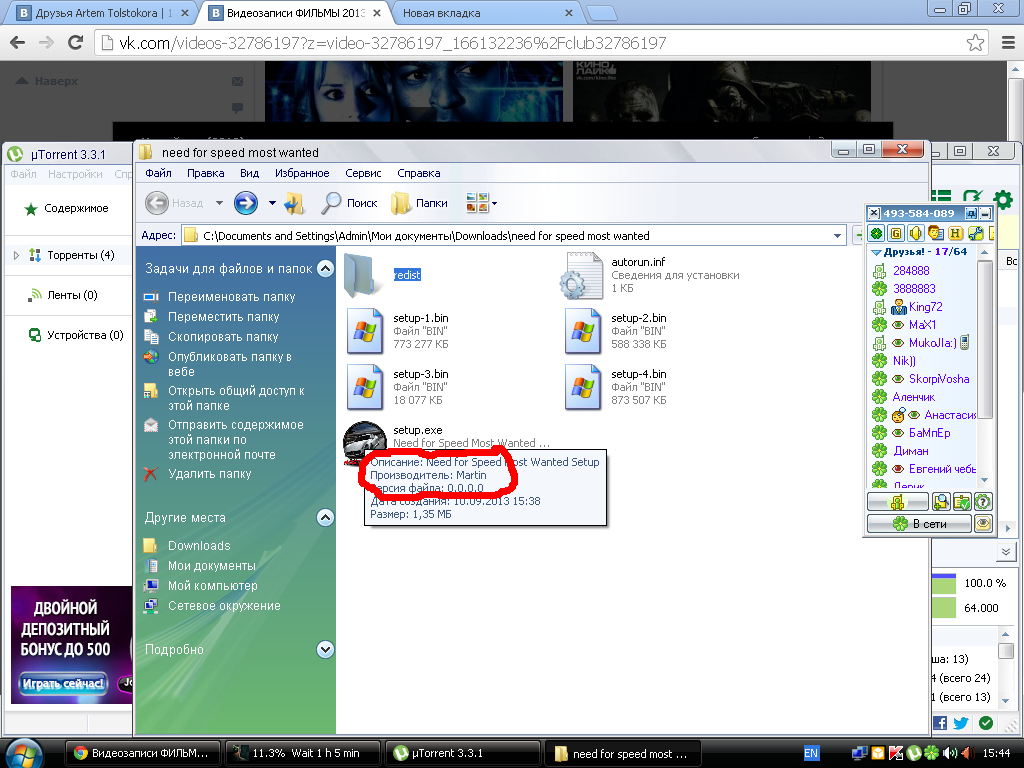Click the H history icon in messenger

tap(955, 233)
